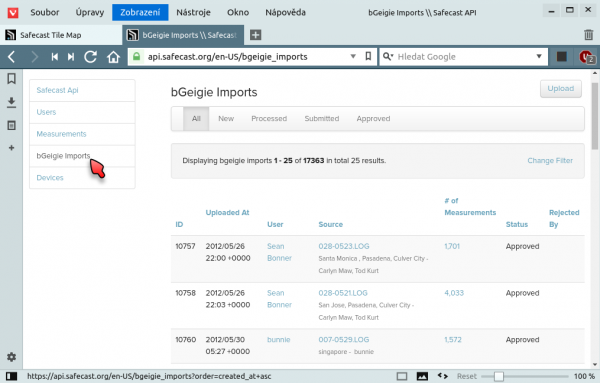Switch to the Safecast Tile Map tab

pyautogui.click(x=61, y=35)
